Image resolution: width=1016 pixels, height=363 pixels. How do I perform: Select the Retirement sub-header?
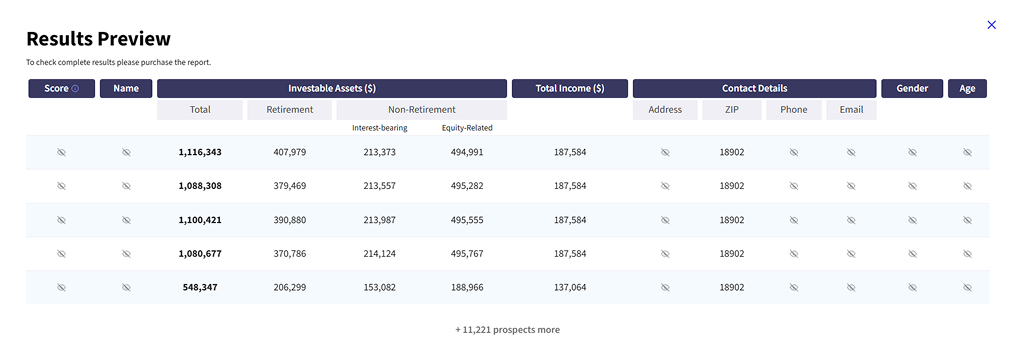coord(290,110)
